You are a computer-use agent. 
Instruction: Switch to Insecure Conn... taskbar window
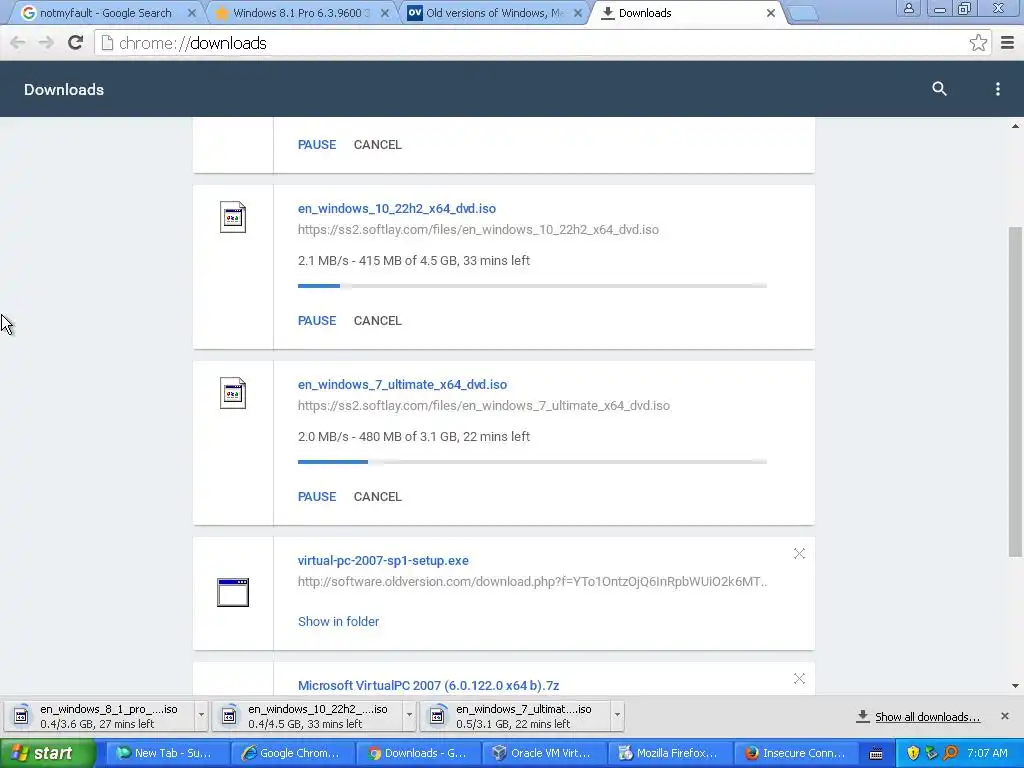795,753
